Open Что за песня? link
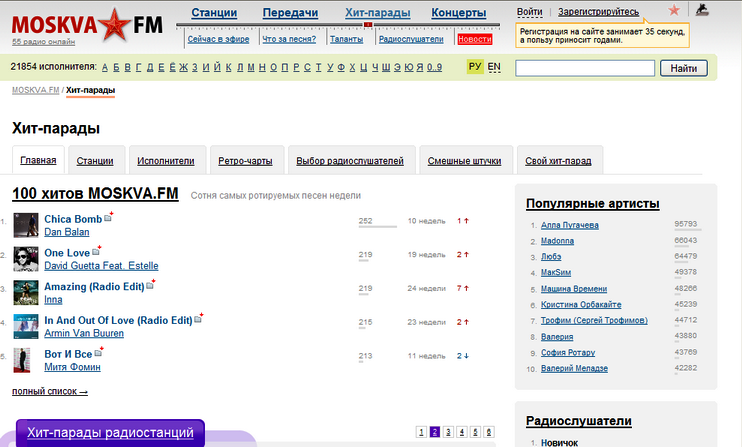This screenshot has width=742, height=447. pos(289,39)
